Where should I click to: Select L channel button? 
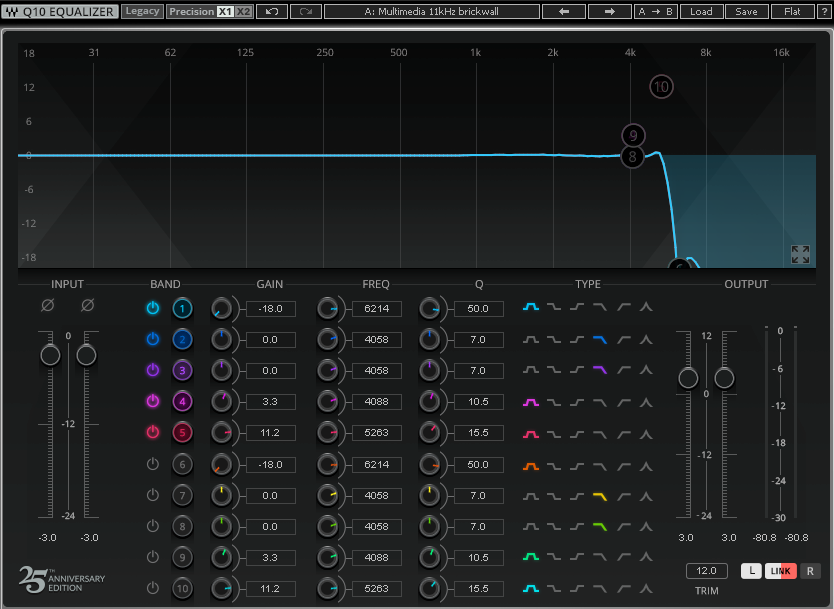tap(752, 571)
